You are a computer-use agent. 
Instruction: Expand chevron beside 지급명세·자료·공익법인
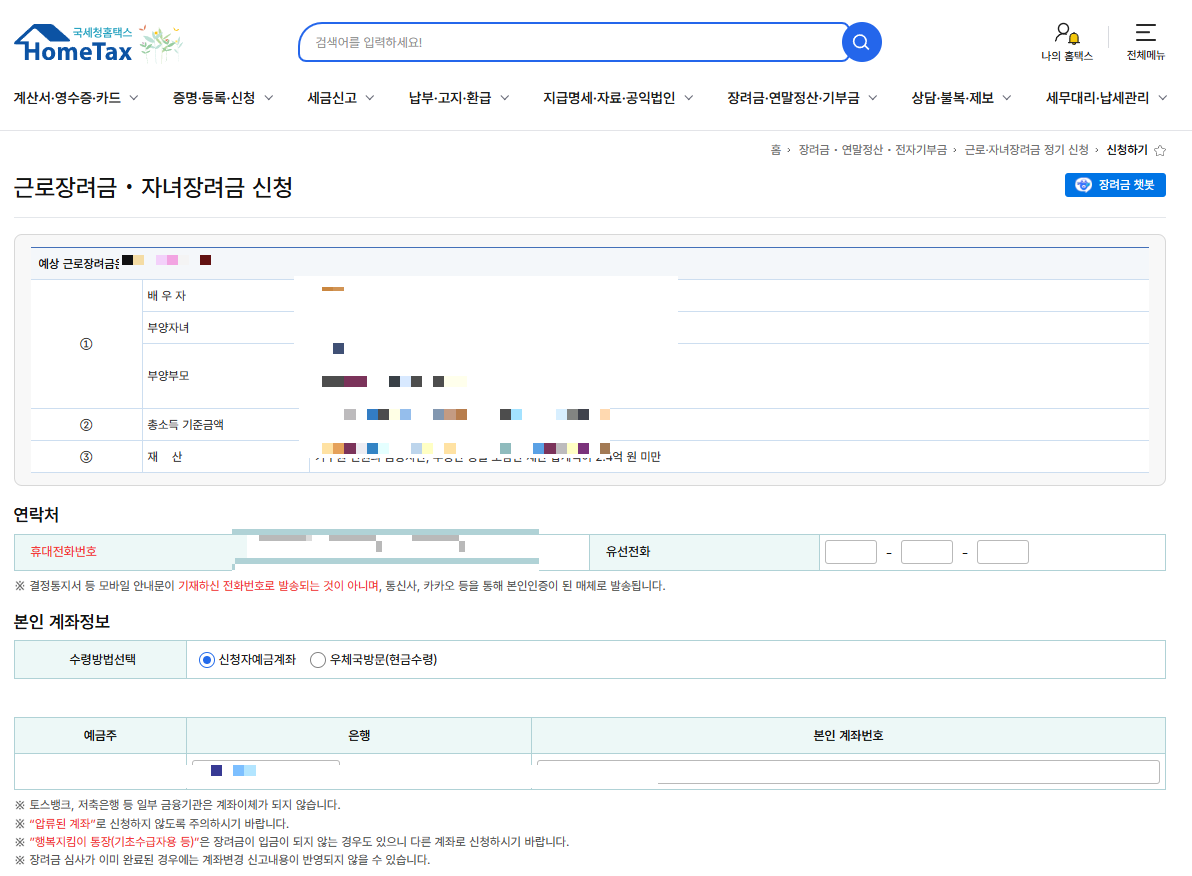(x=689, y=98)
